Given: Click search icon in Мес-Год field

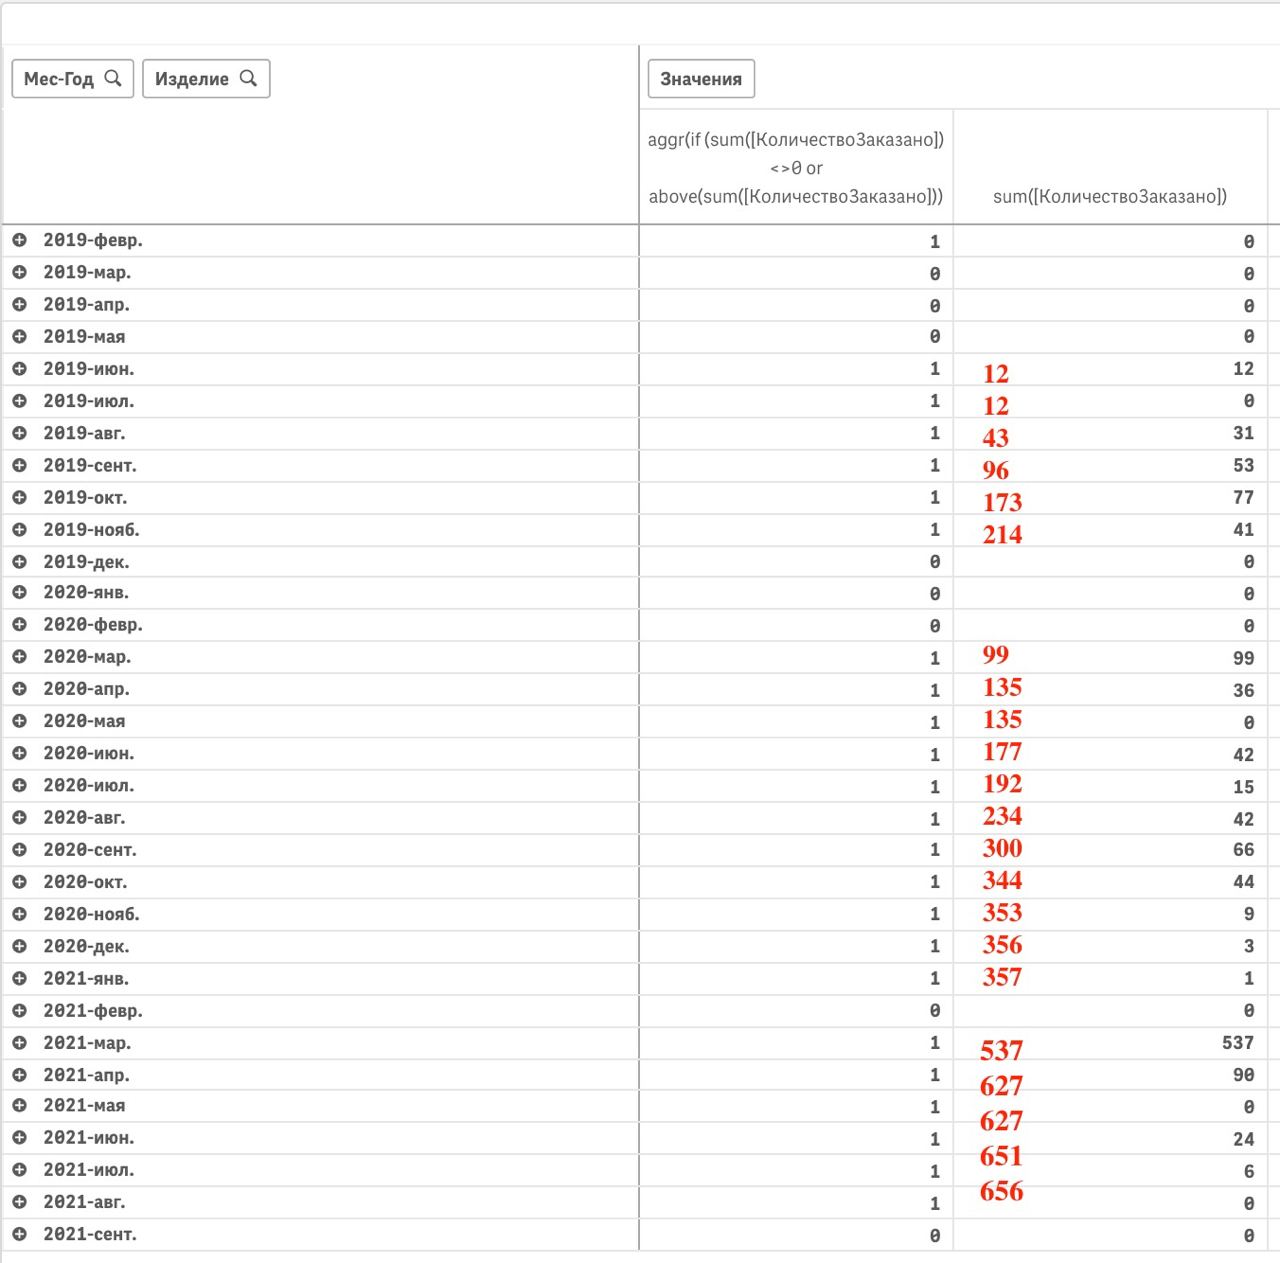Looking at the screenshot, I should point(113,78).
